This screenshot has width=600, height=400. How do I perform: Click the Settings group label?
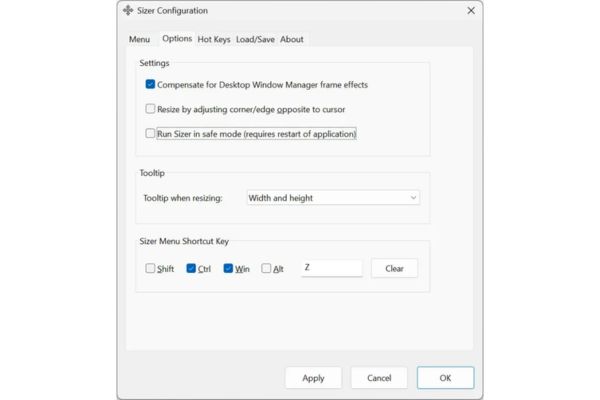154,63
